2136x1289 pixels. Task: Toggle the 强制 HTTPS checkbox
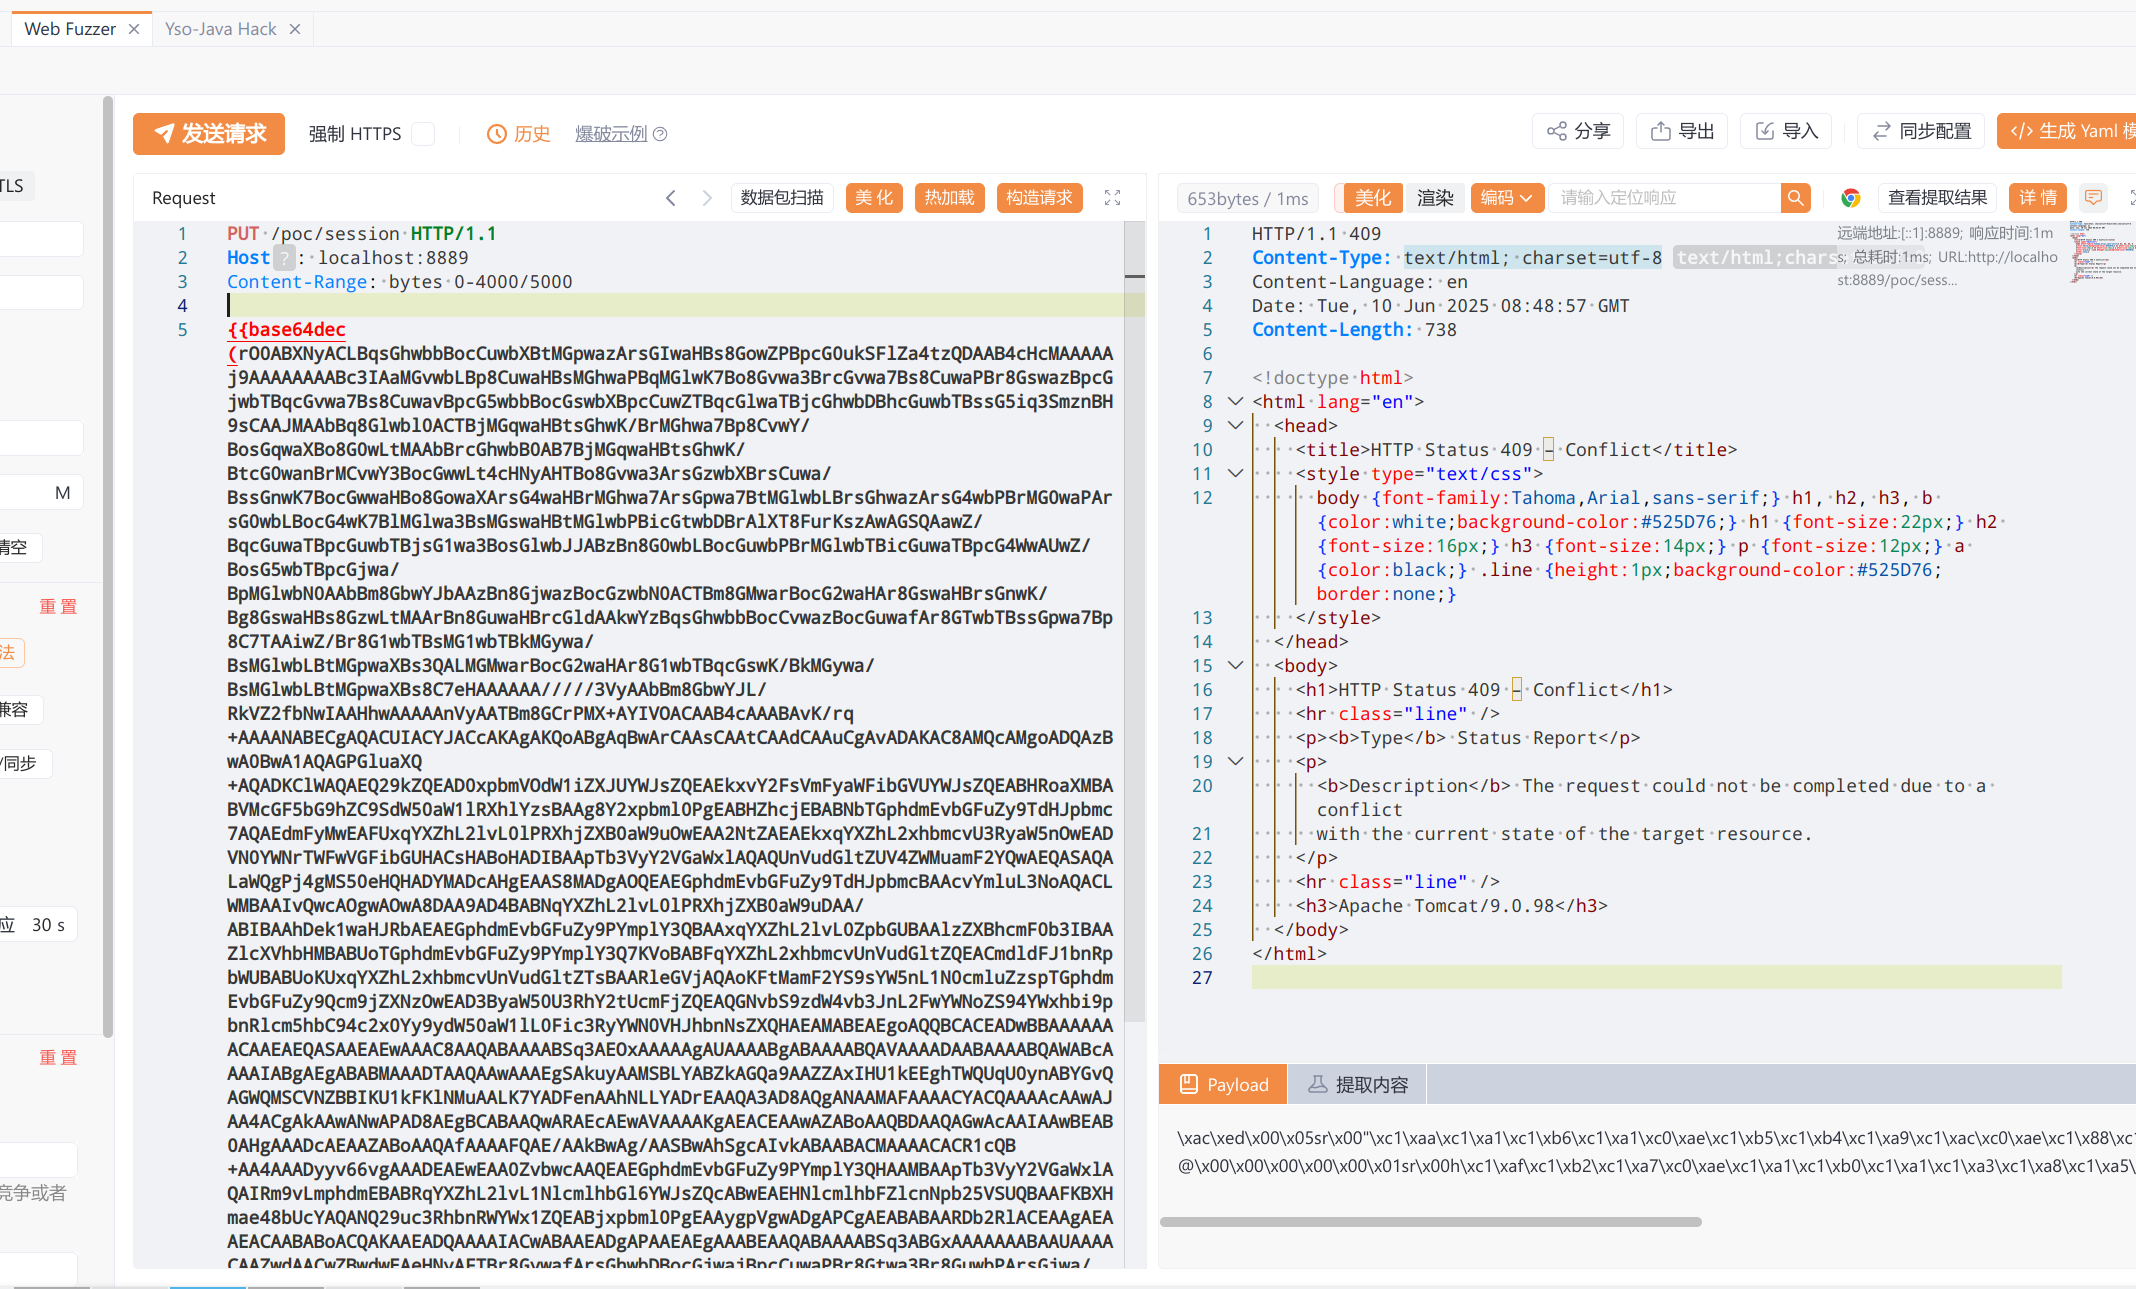tap(424, 134)
